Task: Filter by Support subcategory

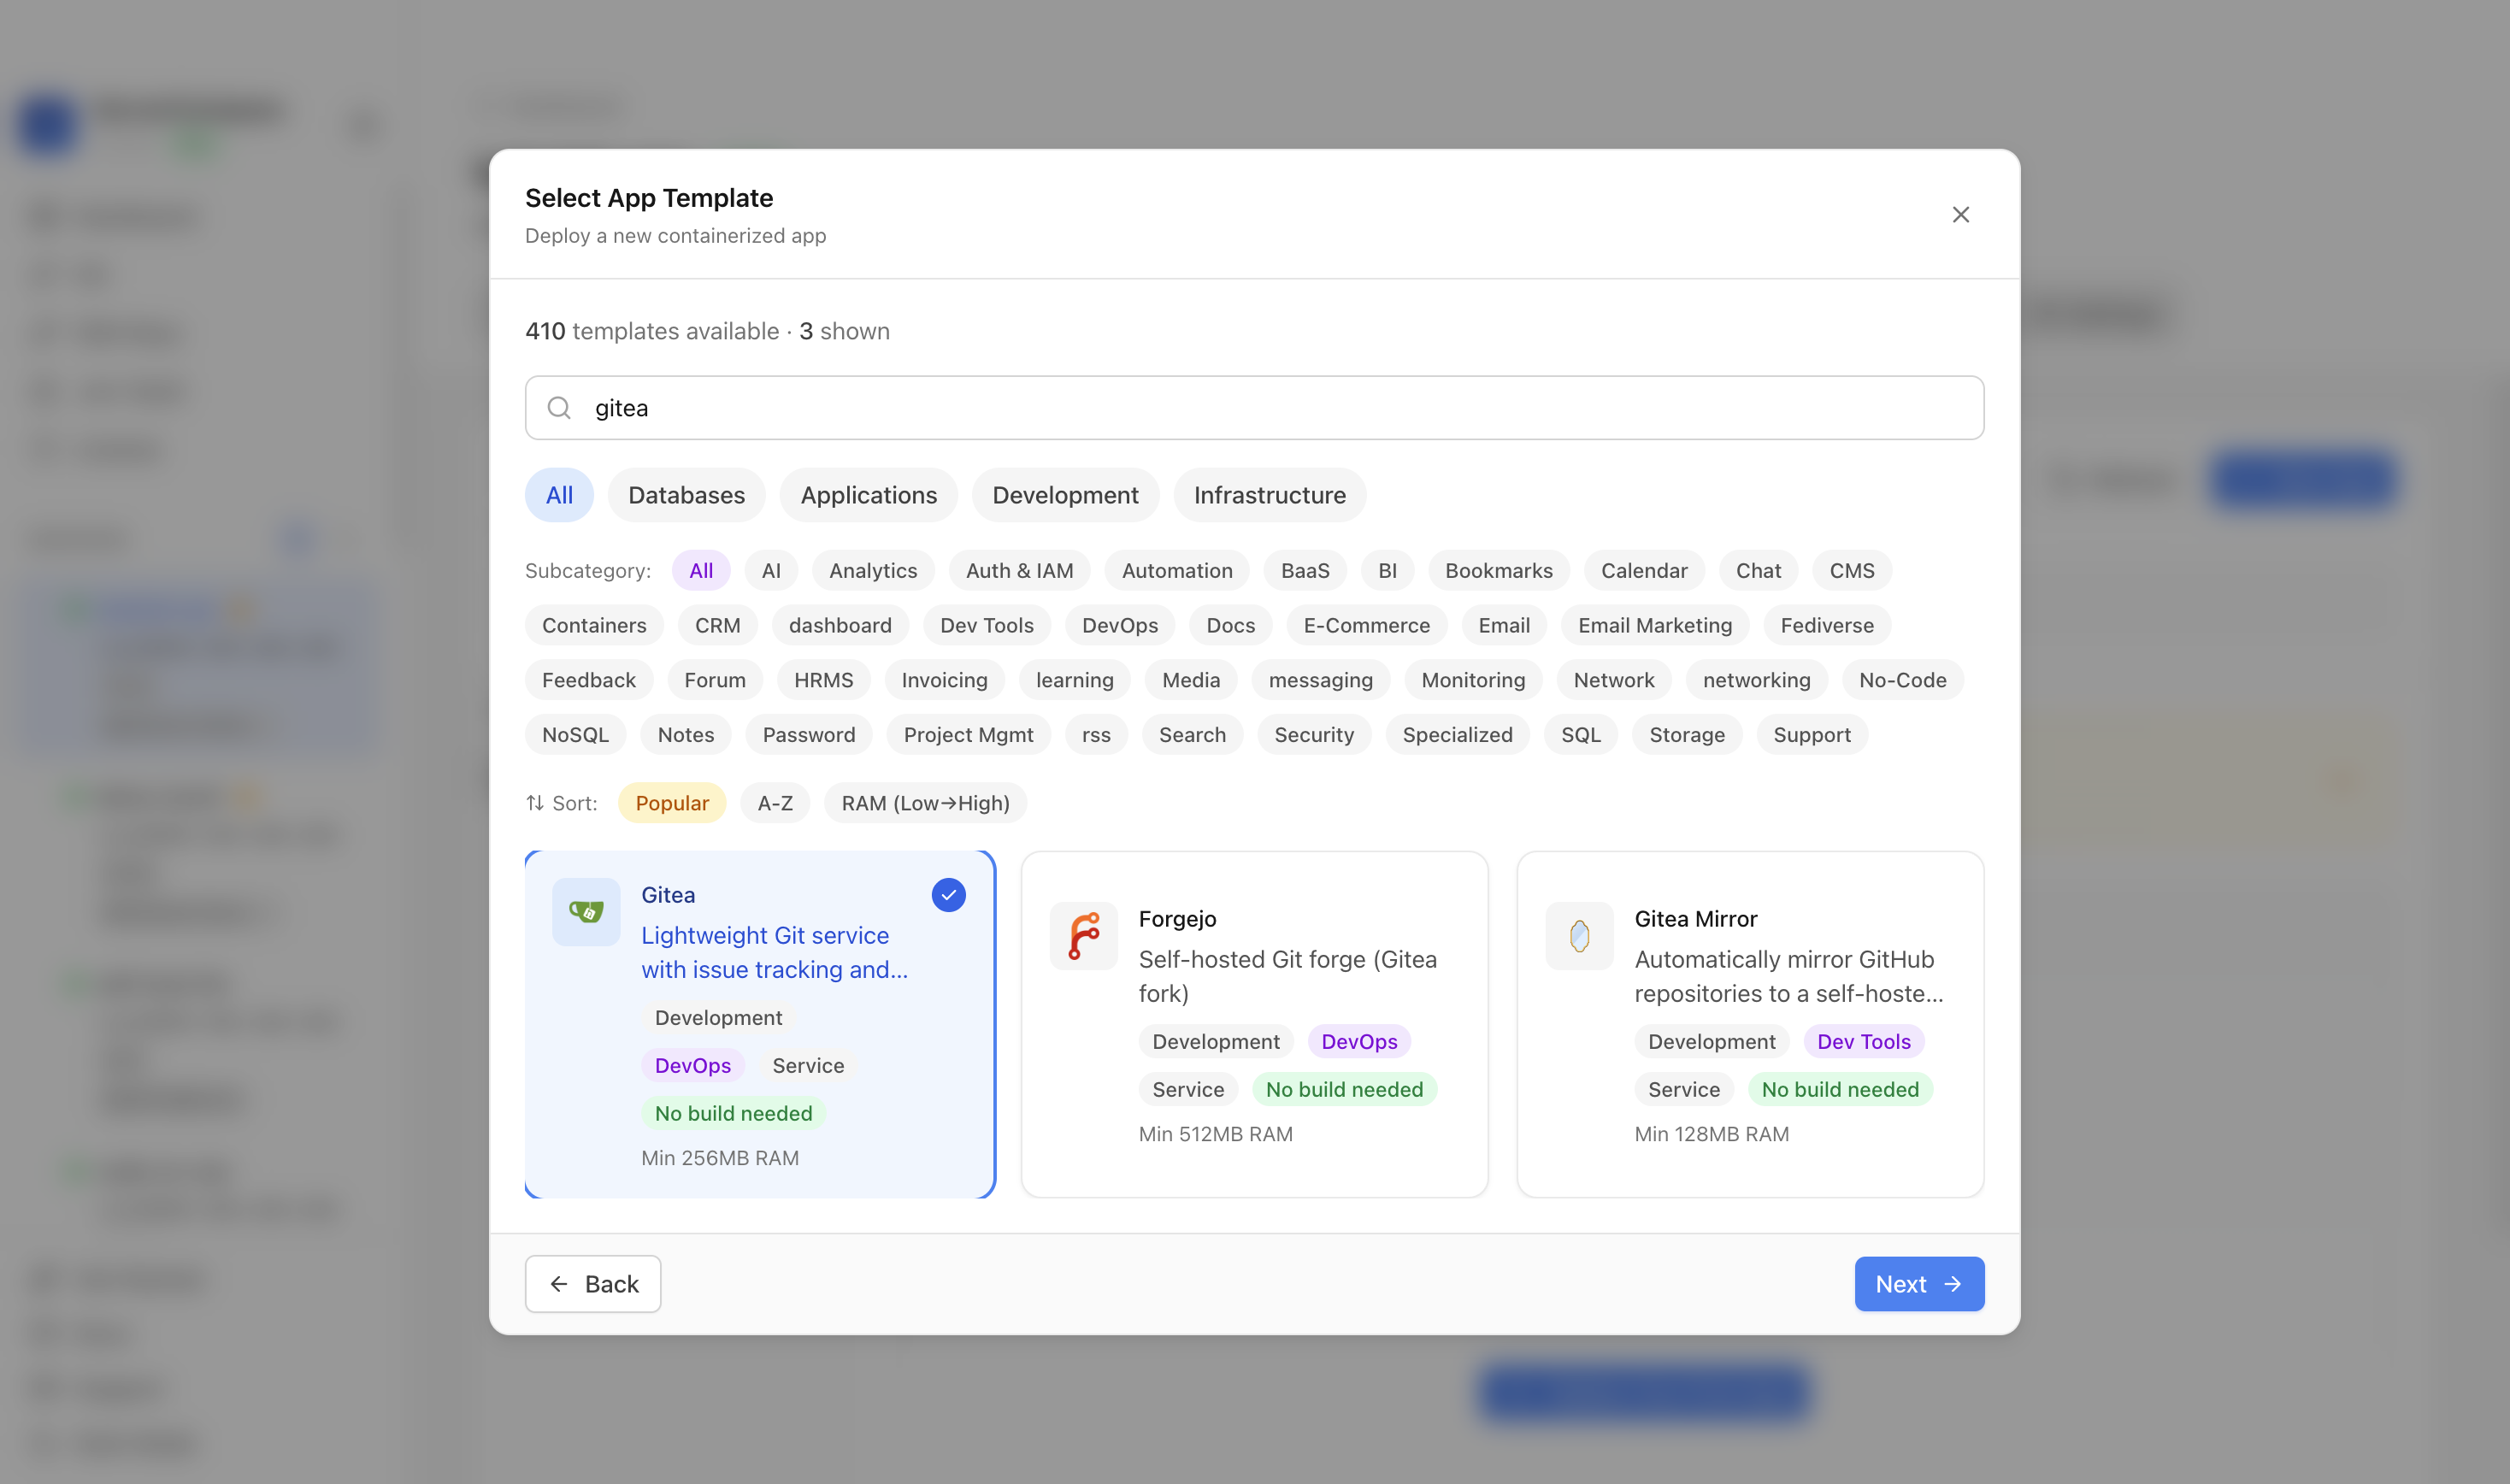Action: tap(1812, 735)
